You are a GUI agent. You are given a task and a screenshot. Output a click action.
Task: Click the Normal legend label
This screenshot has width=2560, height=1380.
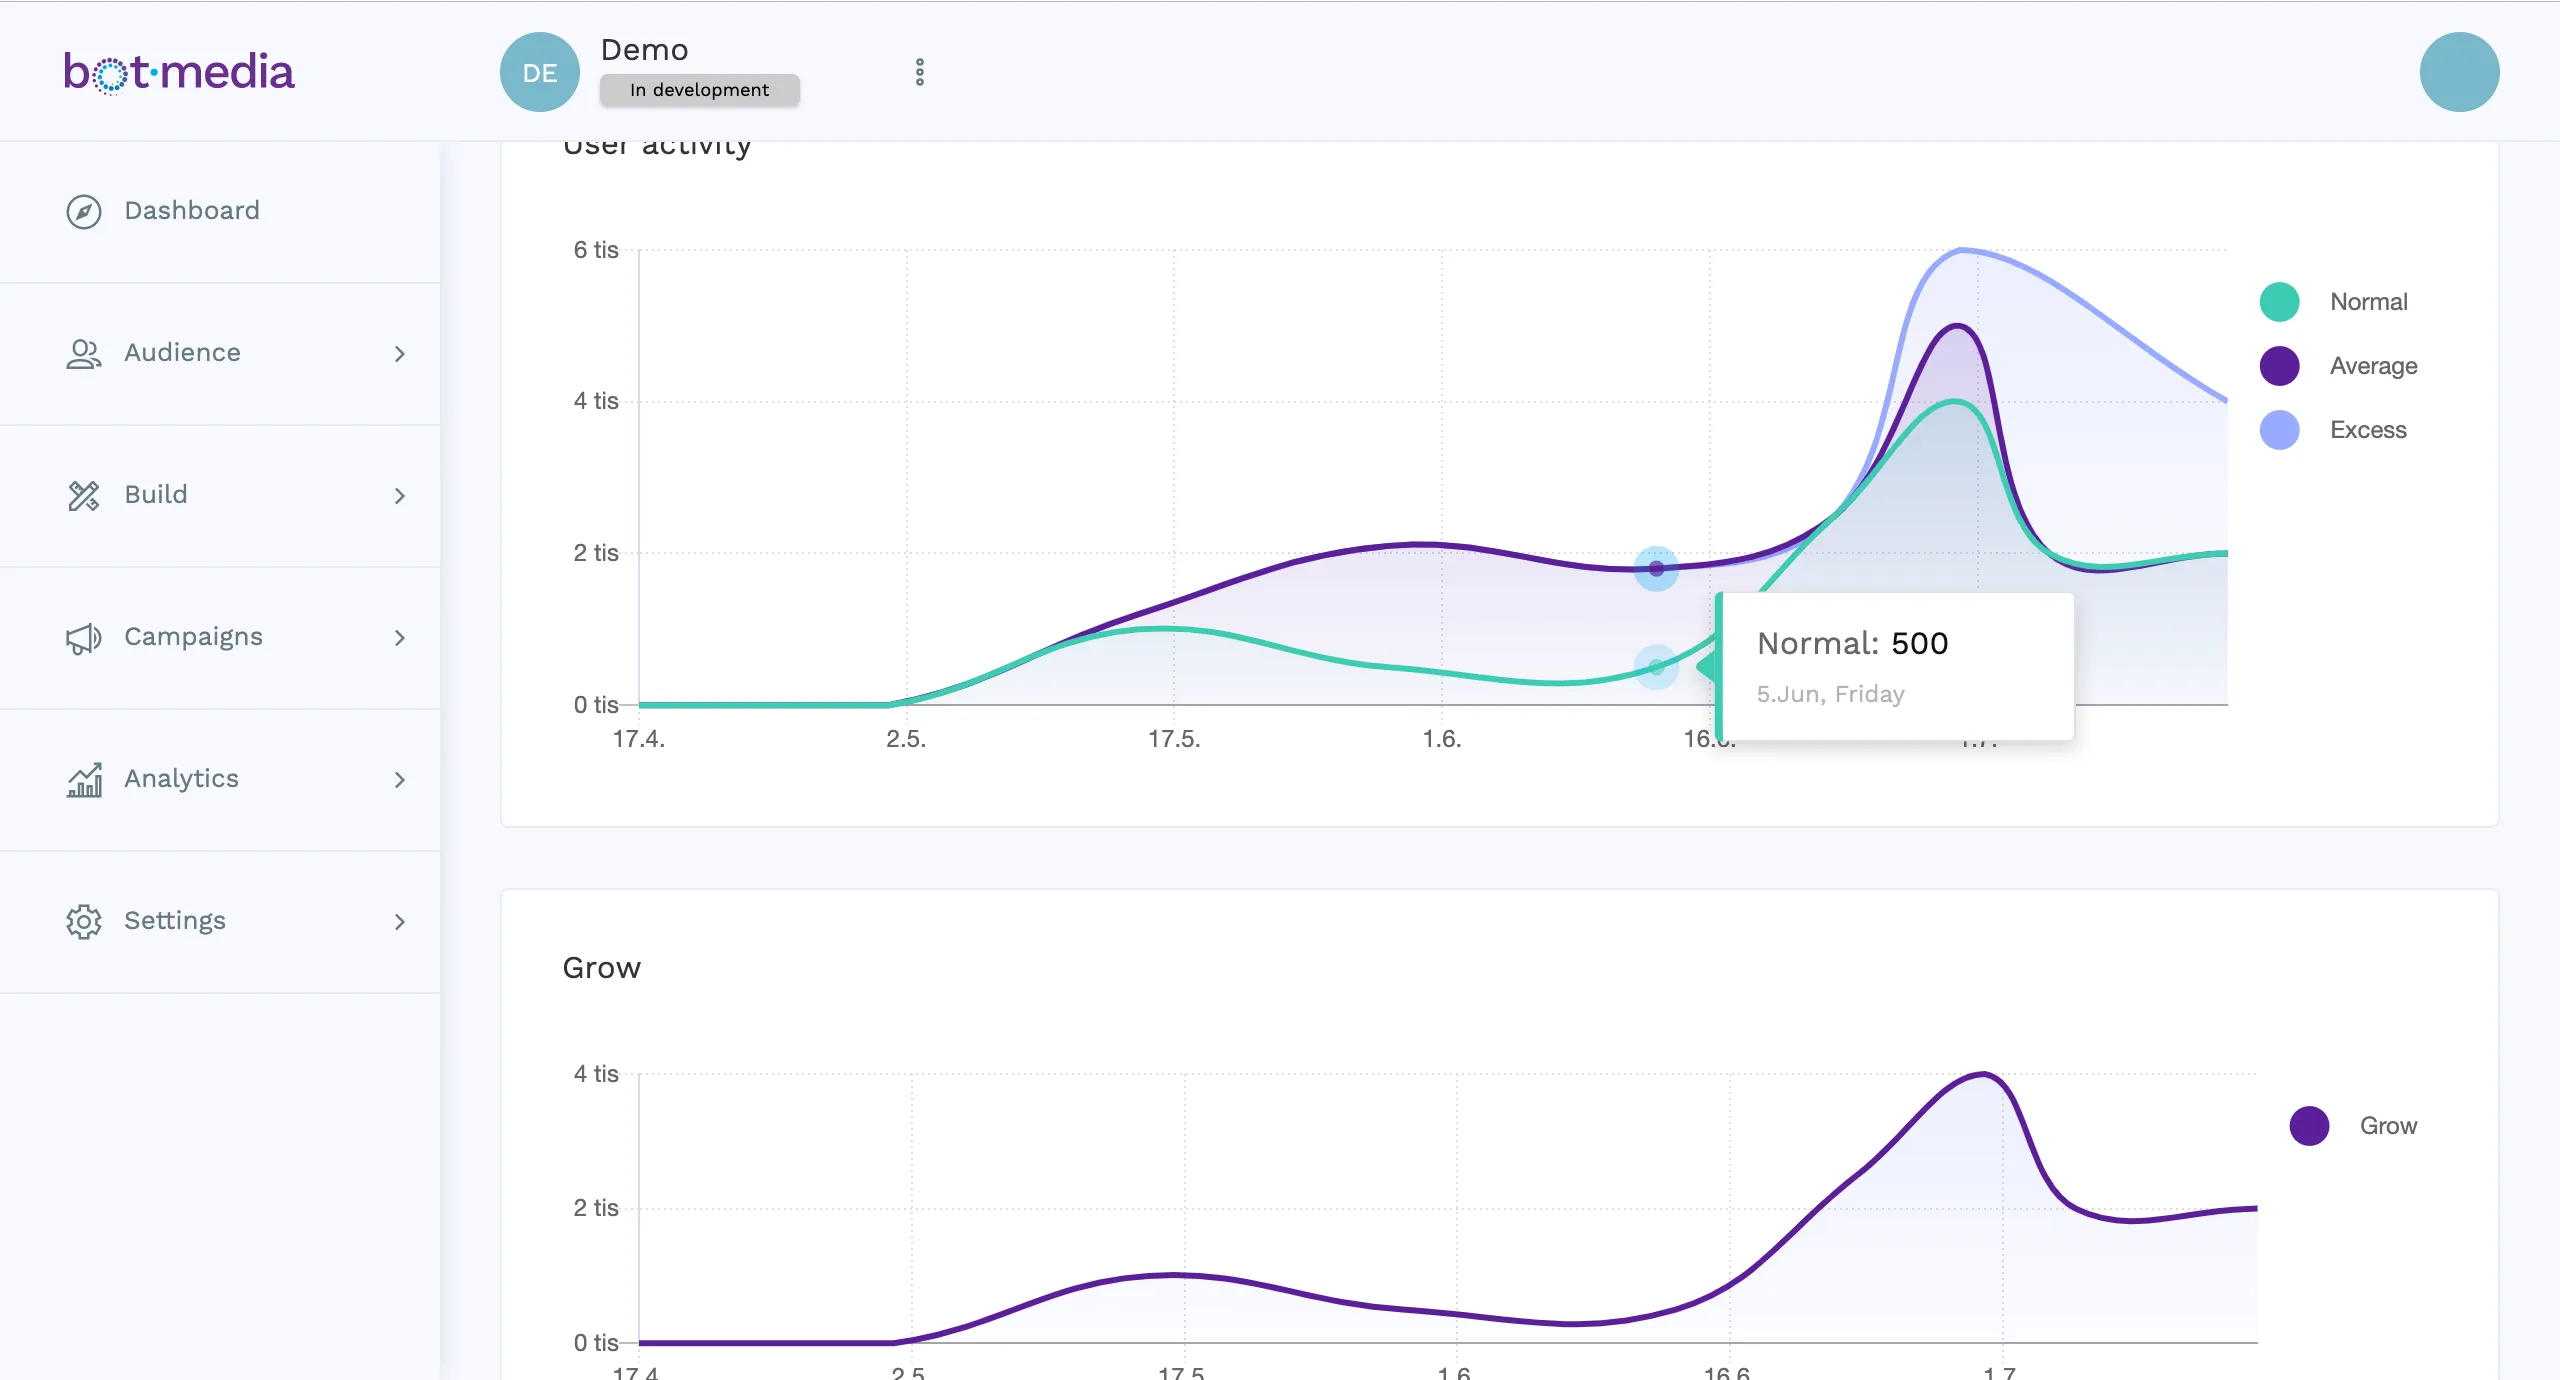[2368, 301]
